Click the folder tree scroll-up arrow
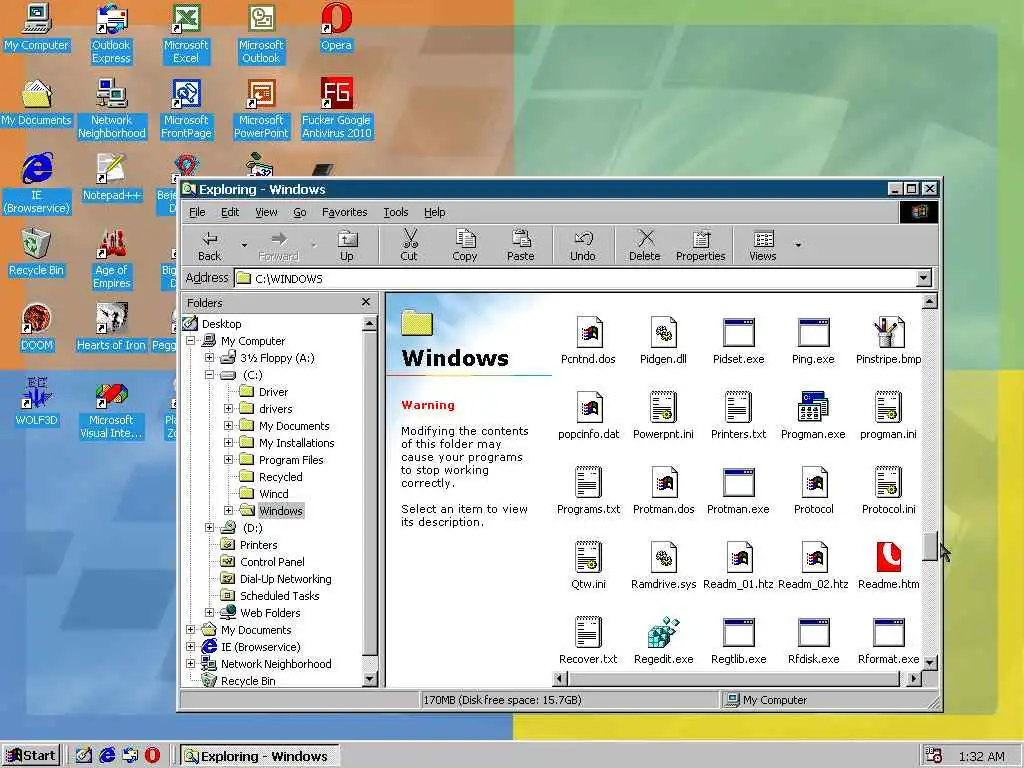1024x768 pixels. (369, 323)
